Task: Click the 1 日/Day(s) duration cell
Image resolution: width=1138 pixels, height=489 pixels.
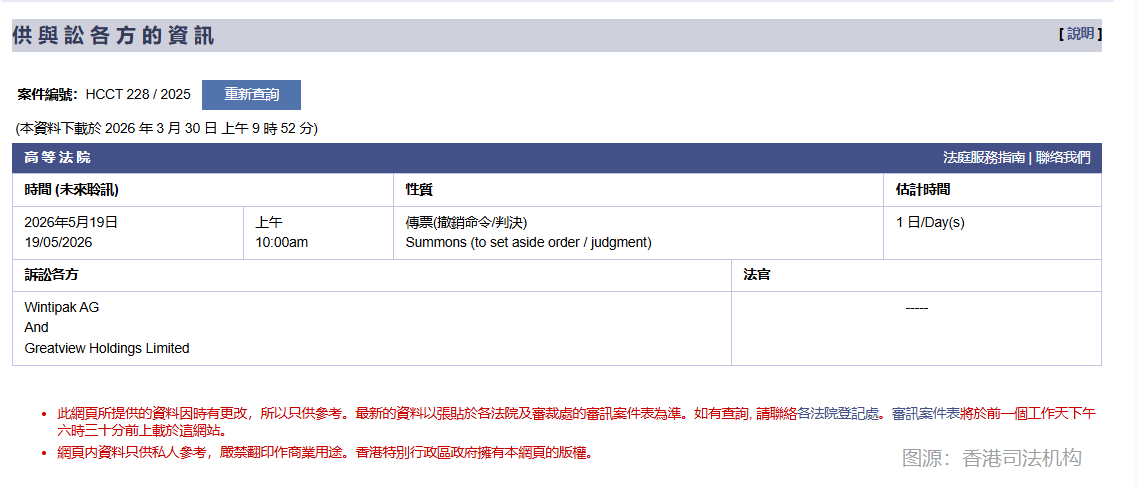Action: click(930, 223)
